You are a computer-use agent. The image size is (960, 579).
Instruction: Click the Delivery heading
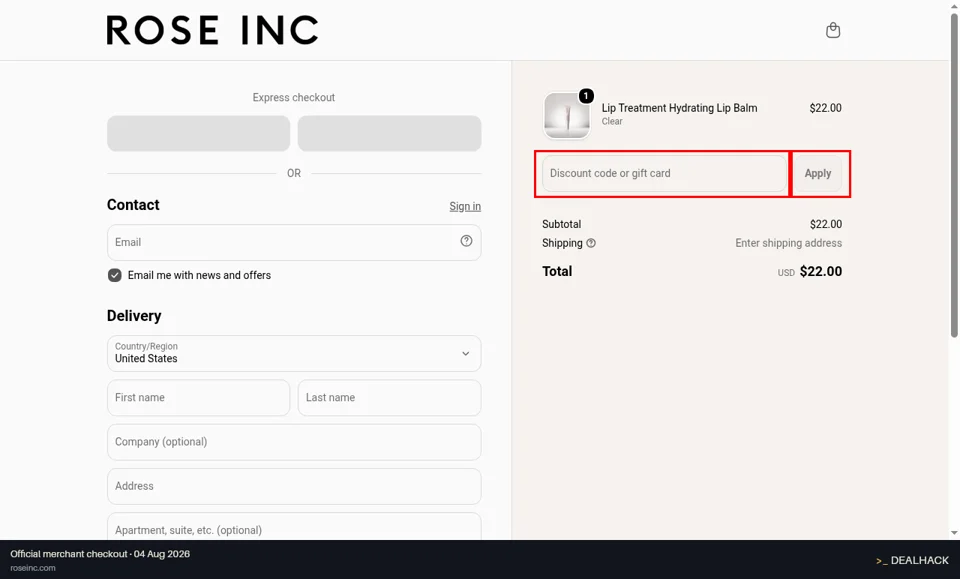coord(134,316)
